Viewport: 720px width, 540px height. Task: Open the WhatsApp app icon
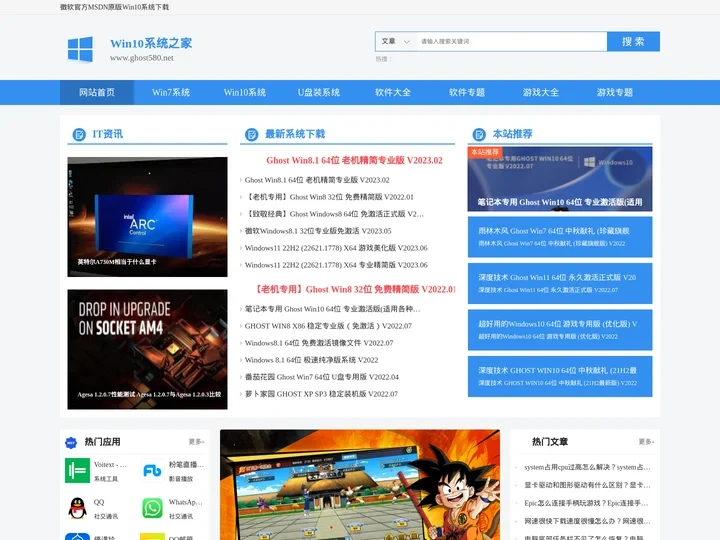152,508
